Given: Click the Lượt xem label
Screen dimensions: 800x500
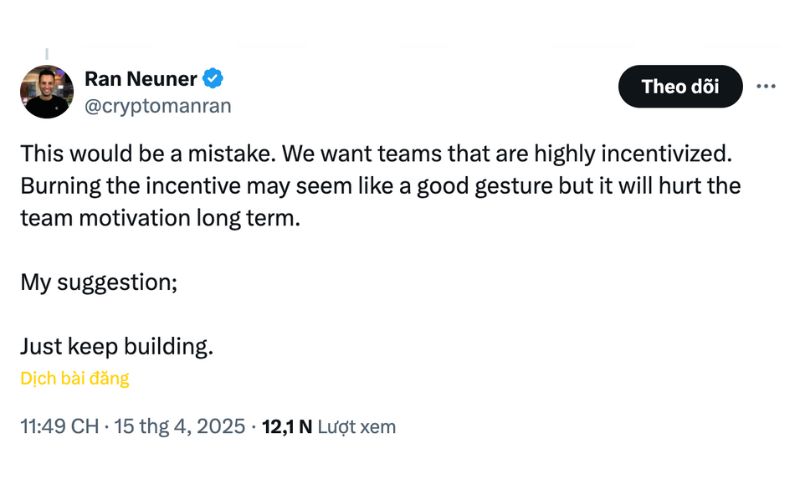Looking at the screenshot, I should click(357, 427).
